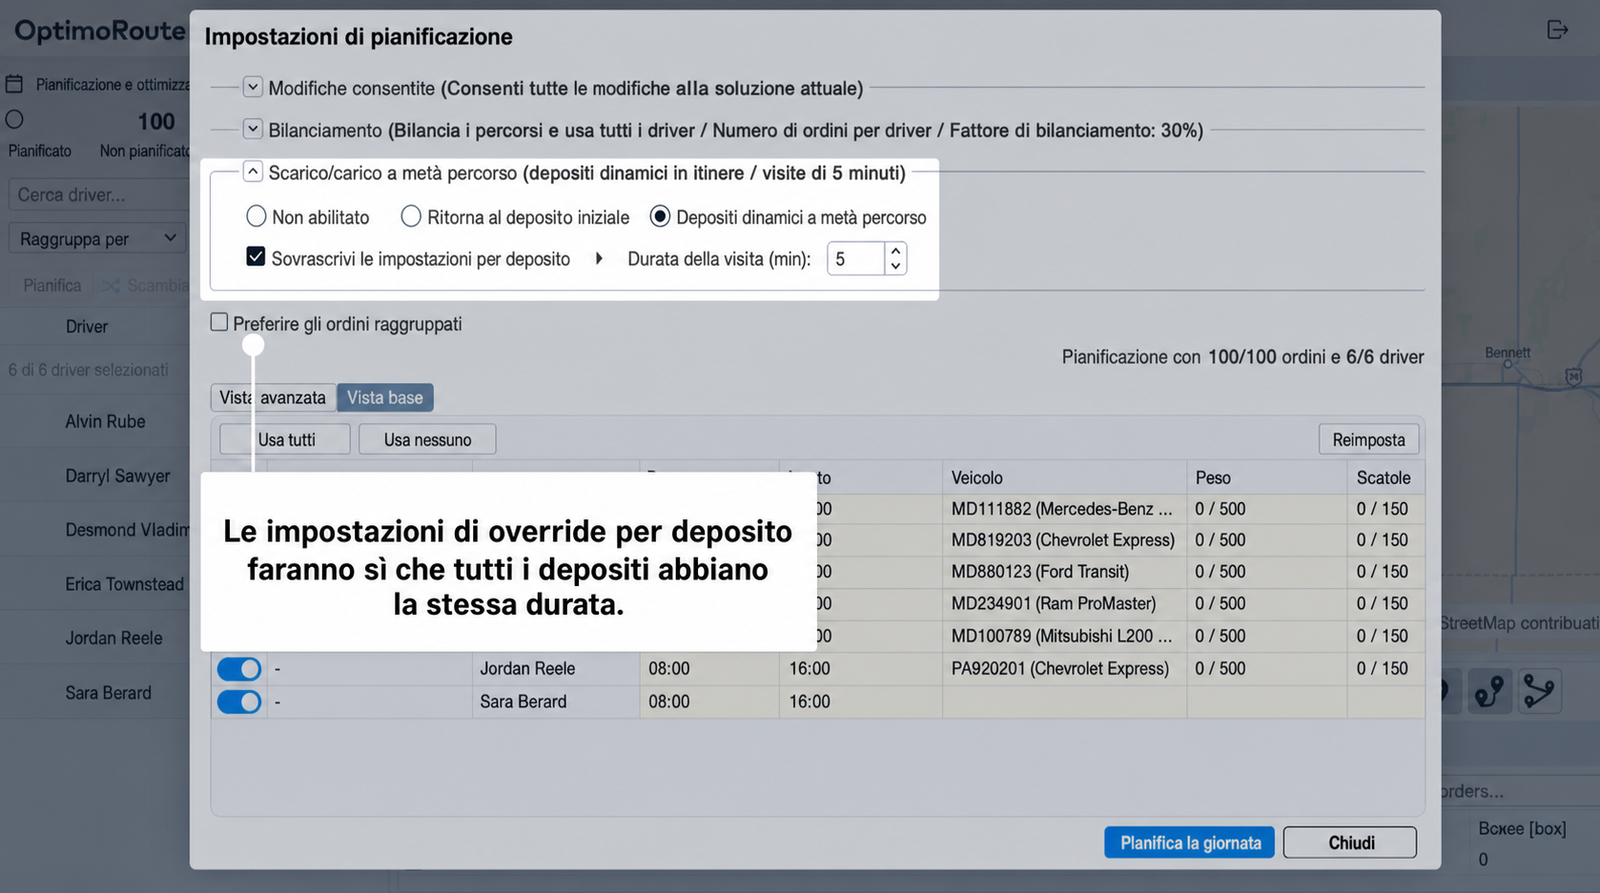Image resolution: width=1600 pixels, height=893 pixels.
Task: Click the logout icon in the top bar
Action: 1557,30
